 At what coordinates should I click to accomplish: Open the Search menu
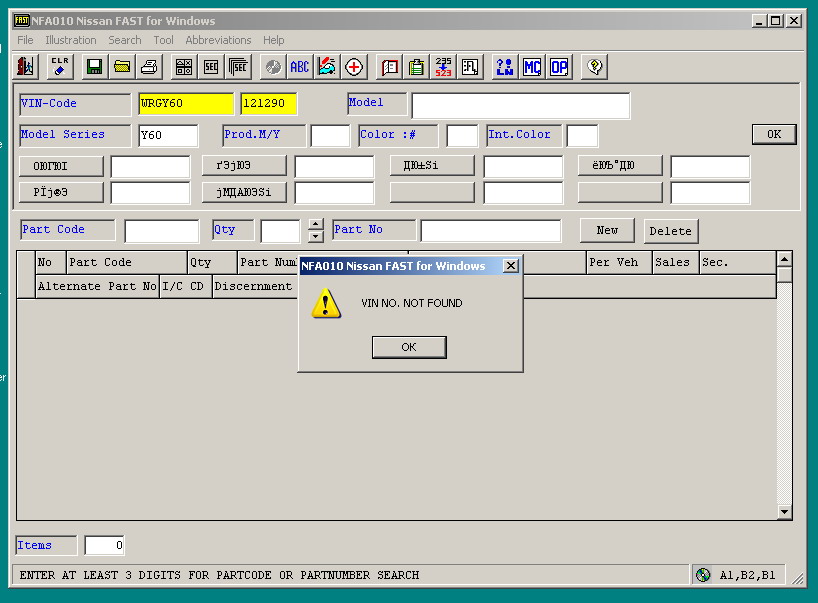coord(125,40)
